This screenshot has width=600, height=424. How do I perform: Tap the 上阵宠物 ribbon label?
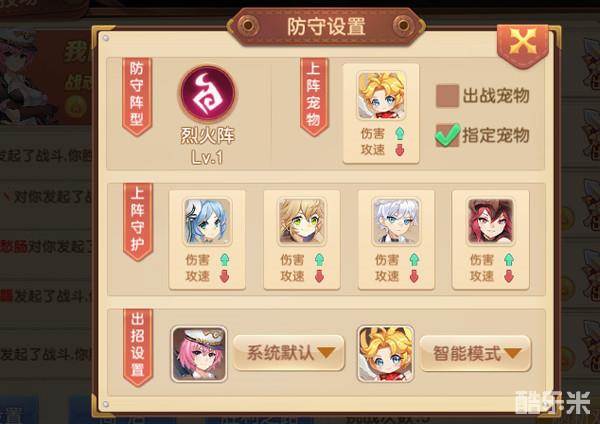tap(314, 96)
